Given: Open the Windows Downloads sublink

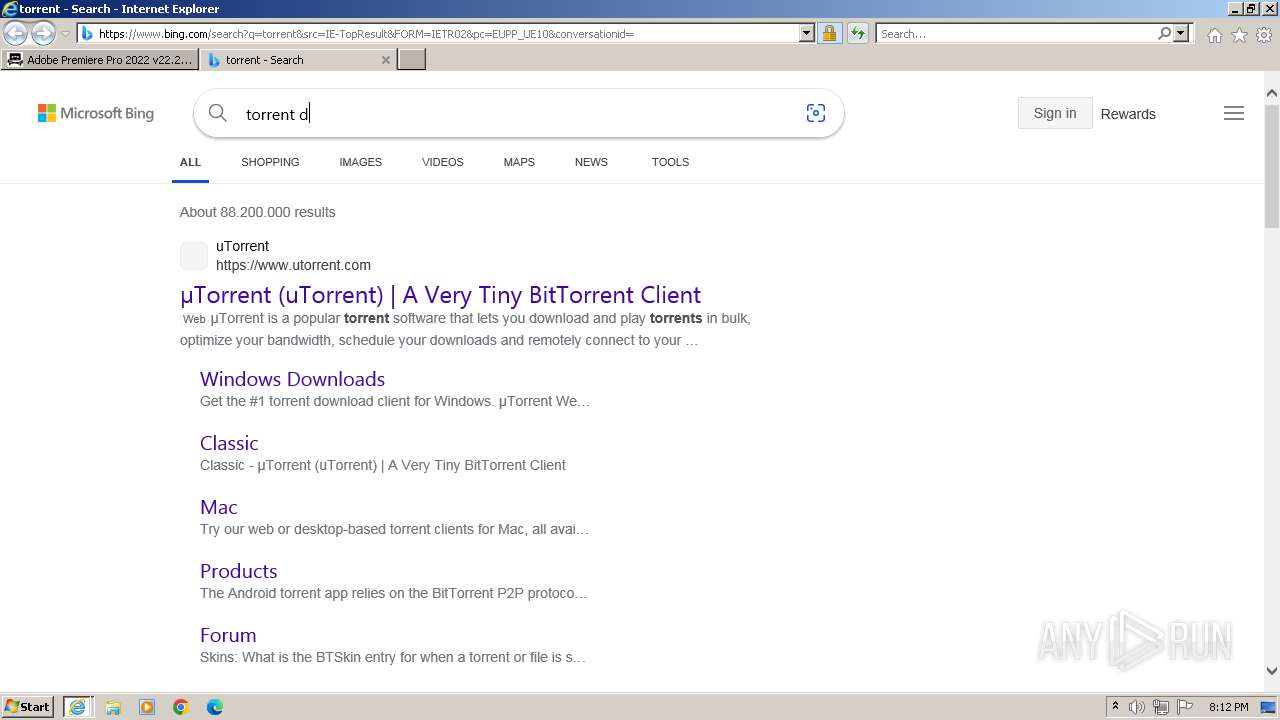Looking at the screenshot, I should click(292, 379).
